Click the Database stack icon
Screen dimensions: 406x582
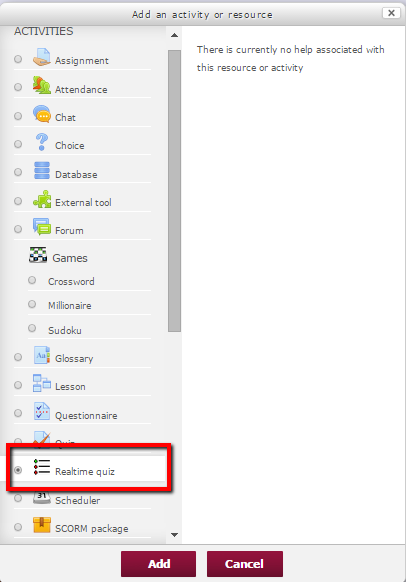[42, 171]
